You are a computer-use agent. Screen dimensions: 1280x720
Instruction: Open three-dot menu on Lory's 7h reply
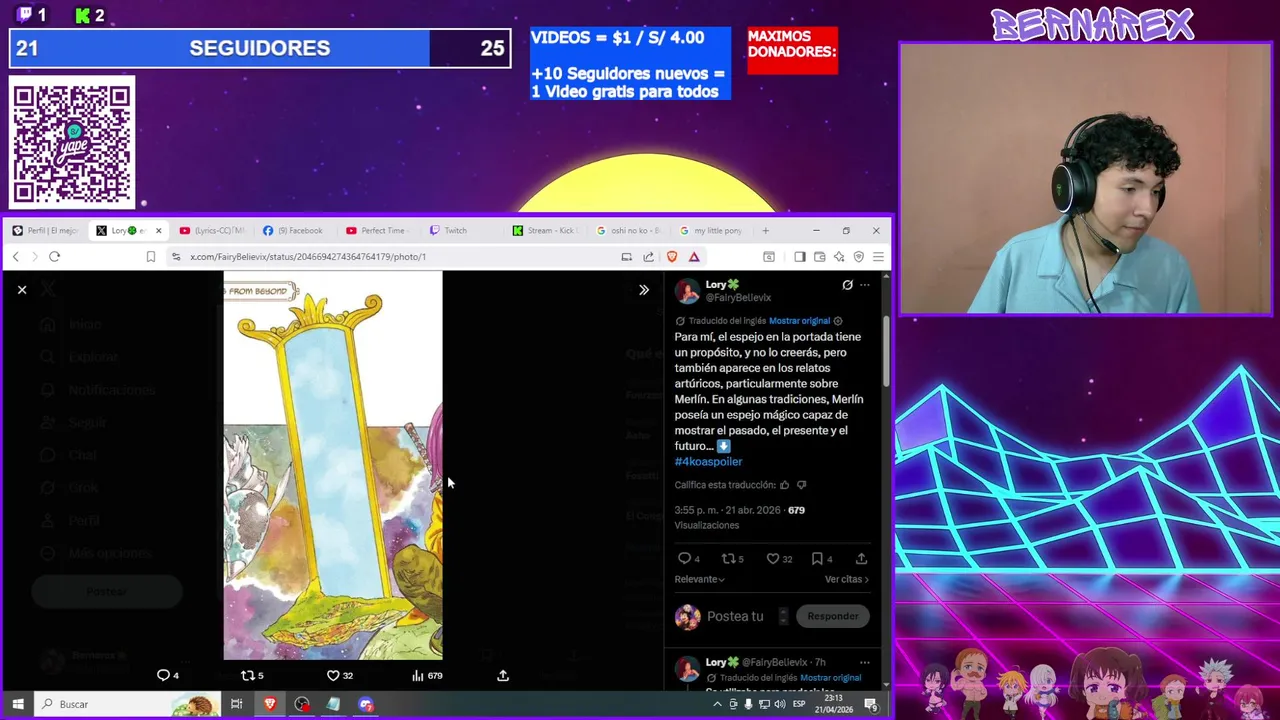(x=865, y=662)
